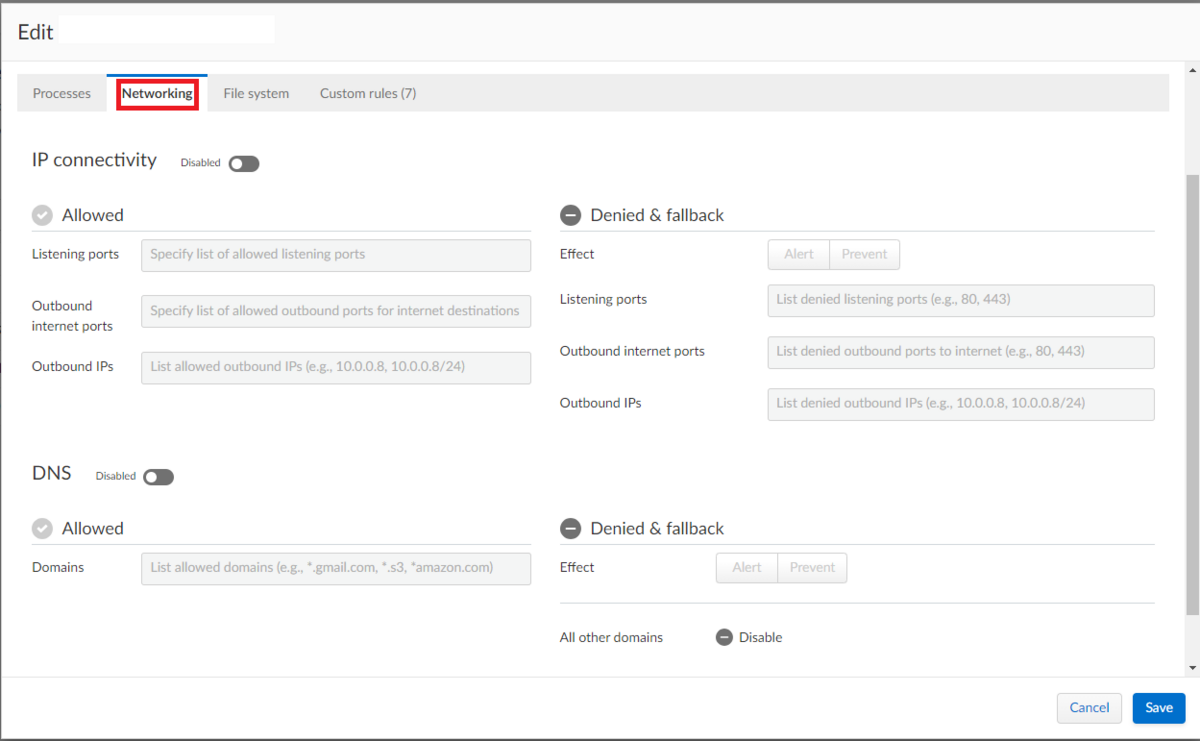The height and width of the screenshot is (741, 1200).
Task: Click the allowed Listening ports input field
Action: click(335, 255)
